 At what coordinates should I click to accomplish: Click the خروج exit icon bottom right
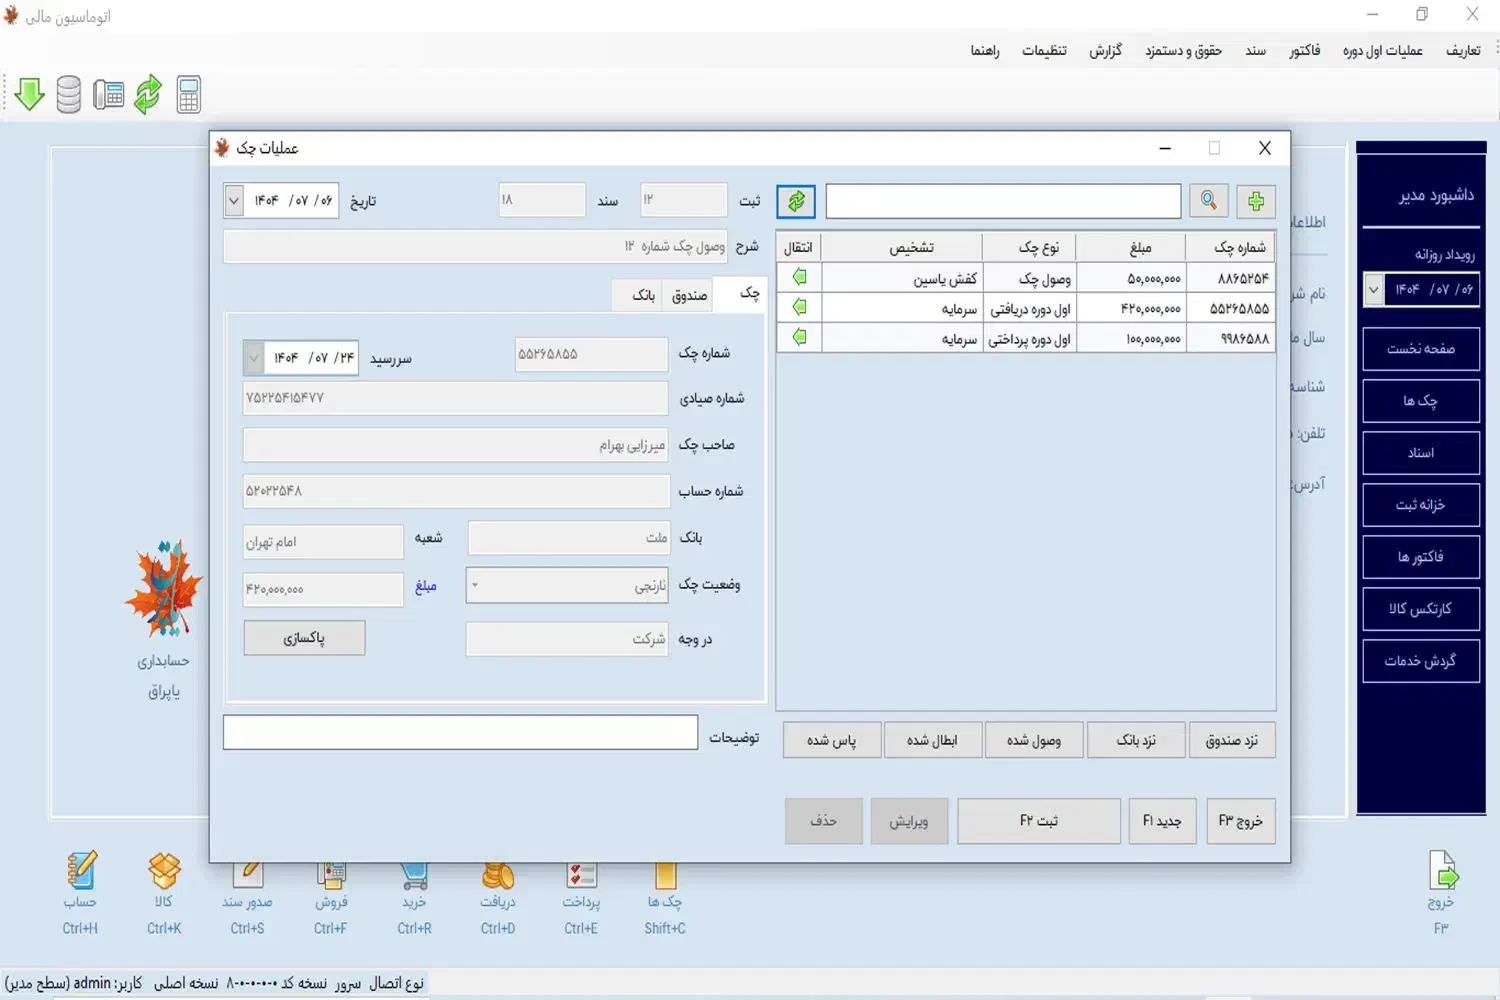coord(1442,872)
